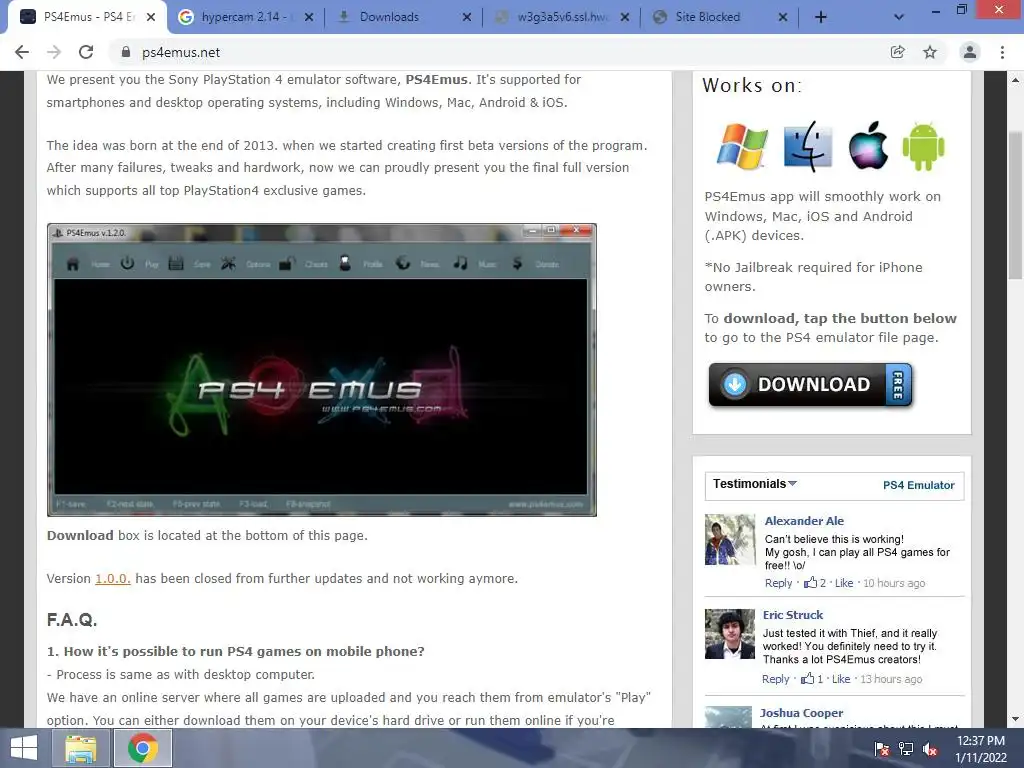Click the scrollbar up arrow
1024x768 pixels.
(1015, 80)
